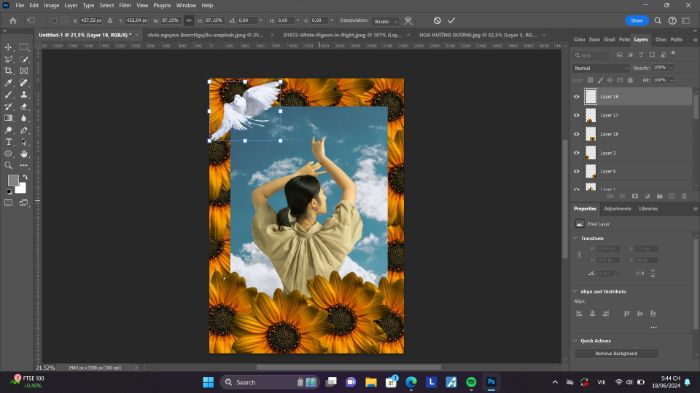Select the Clone Stamp tool

[x=24, y=95]
